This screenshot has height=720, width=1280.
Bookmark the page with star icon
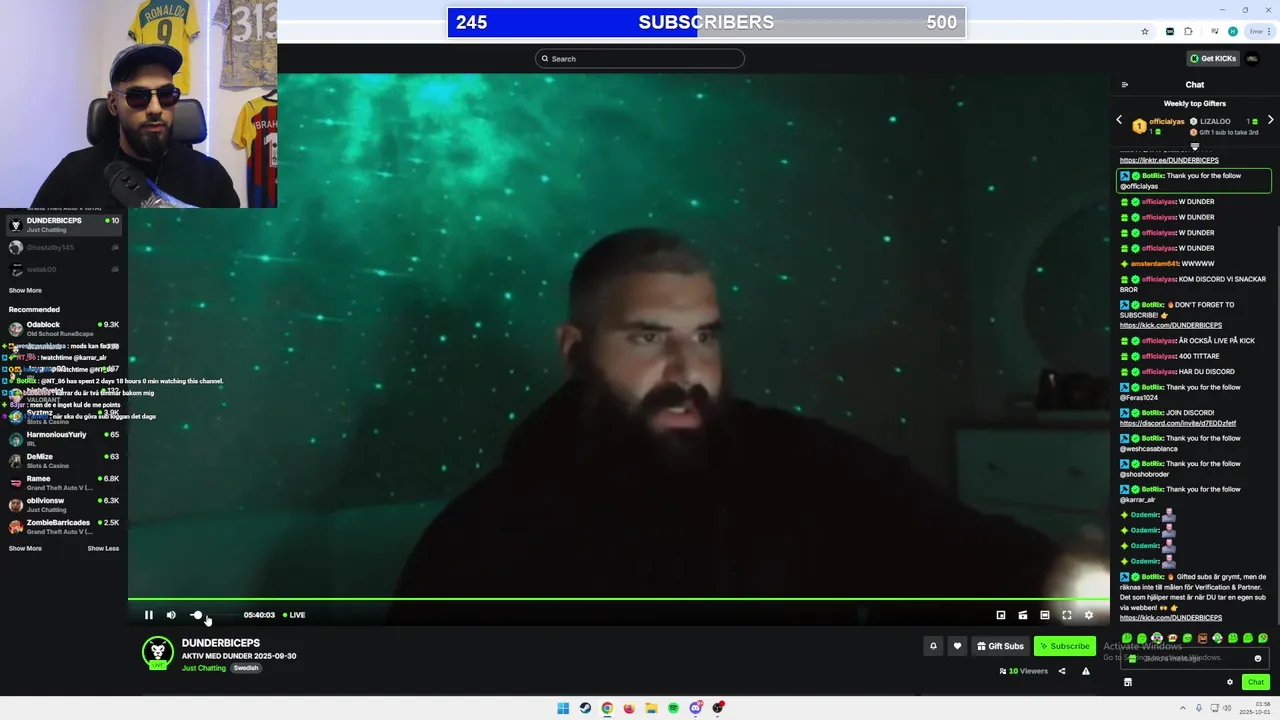click(x=1145, y=32)
